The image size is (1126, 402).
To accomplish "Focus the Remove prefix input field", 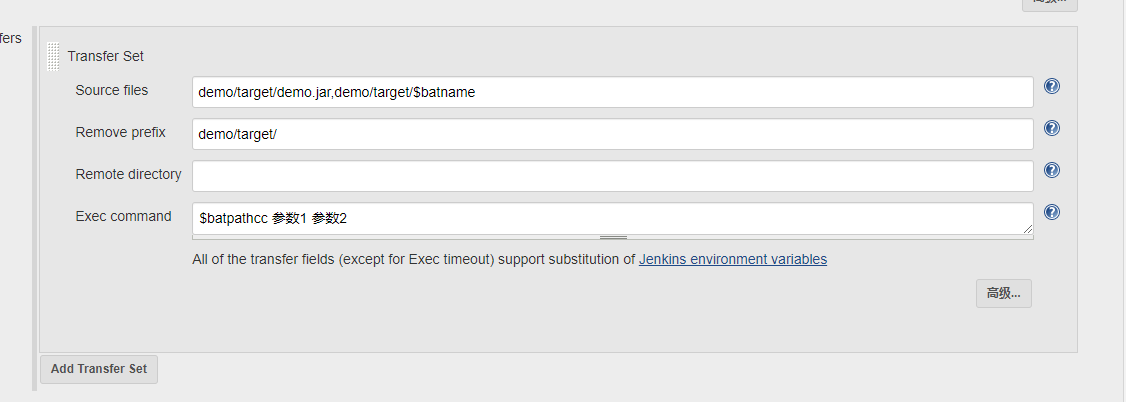I will click(612, 134).
